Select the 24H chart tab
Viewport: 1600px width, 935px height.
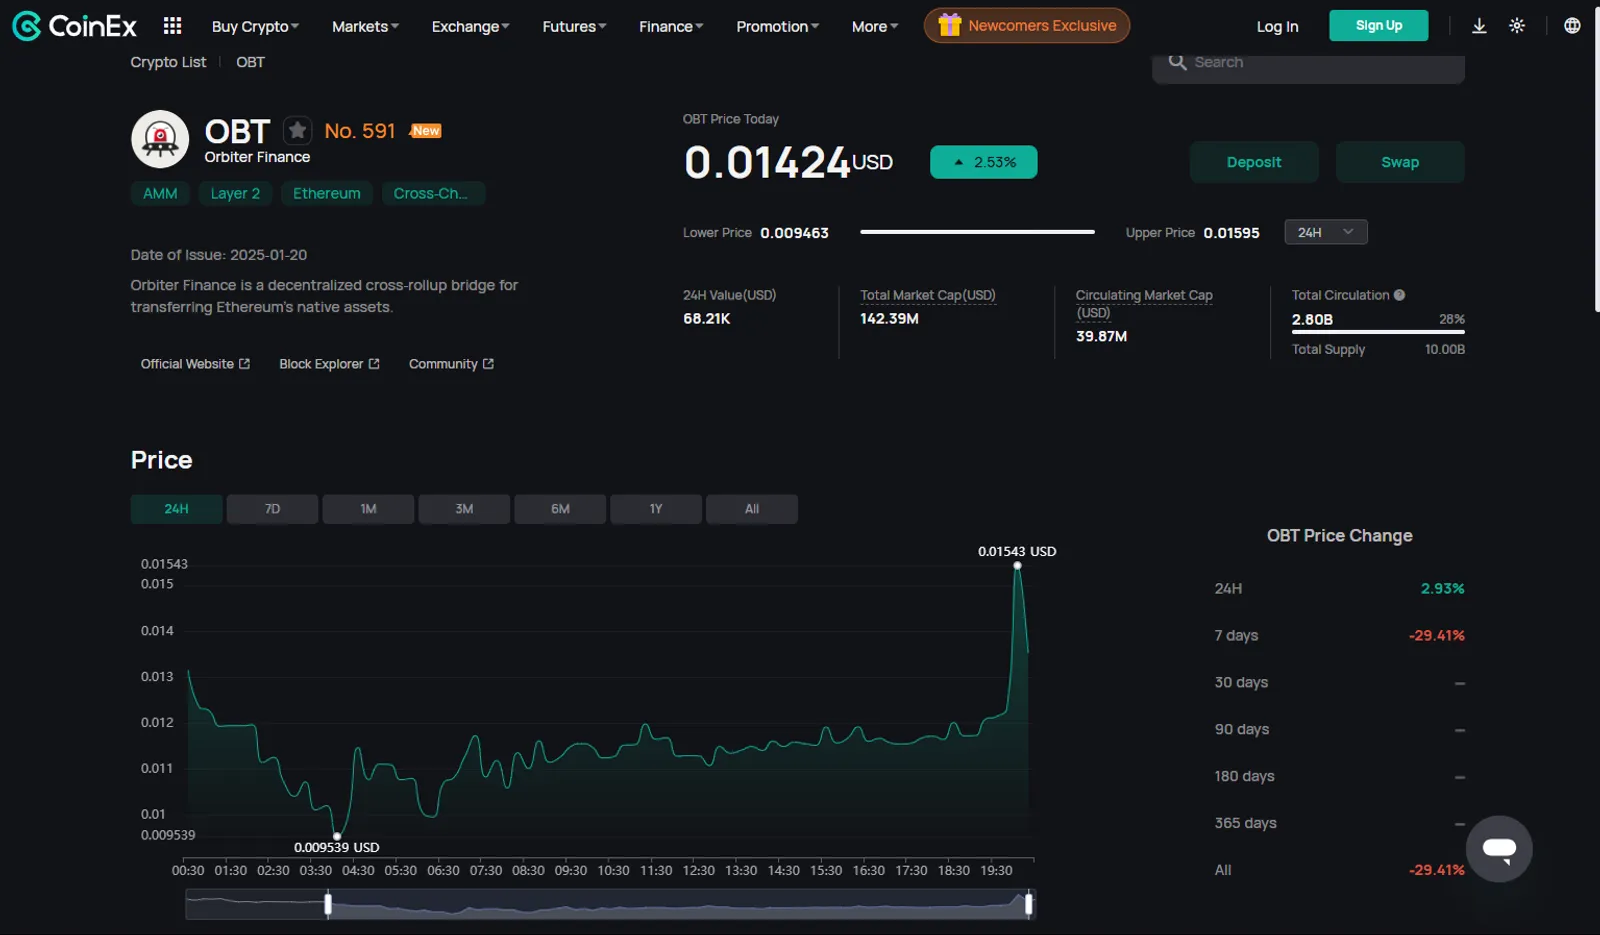tap(176, 509)
